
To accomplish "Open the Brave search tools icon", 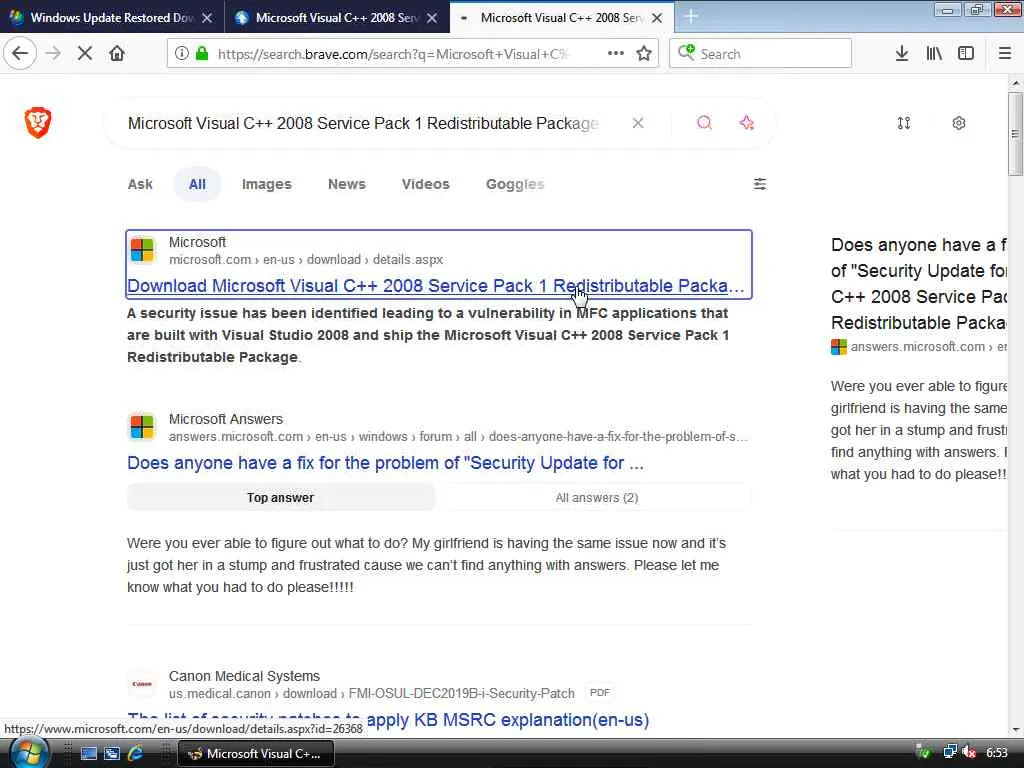I will coord(904,123).
